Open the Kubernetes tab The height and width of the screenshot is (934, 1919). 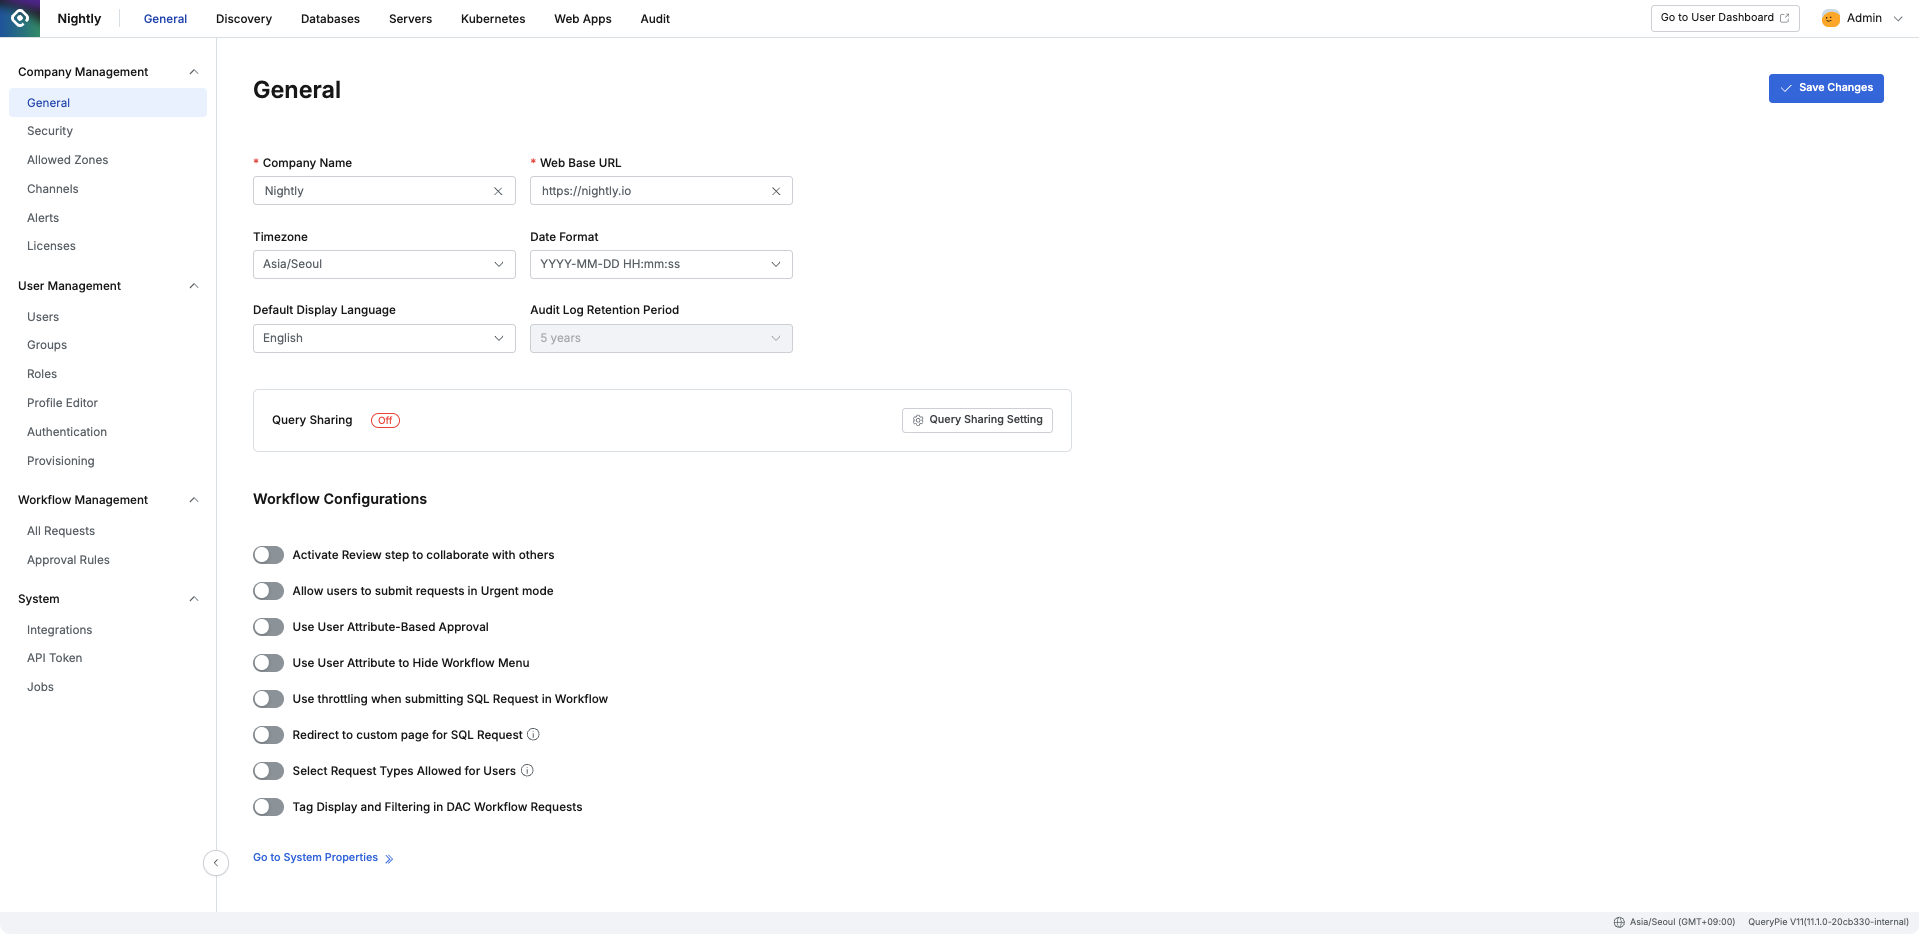pyautogui.click(x=493, y=19)
